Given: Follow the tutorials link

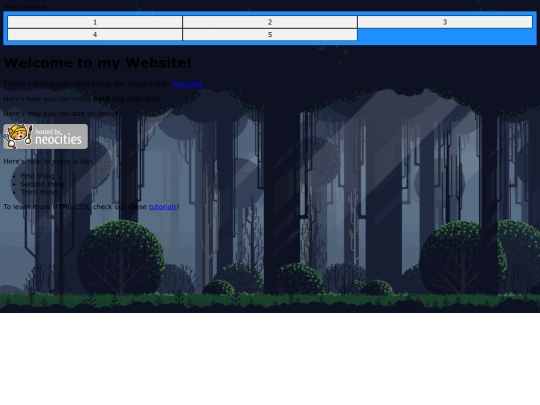Looking at the screenshot, I should click(x=163, y=207).
